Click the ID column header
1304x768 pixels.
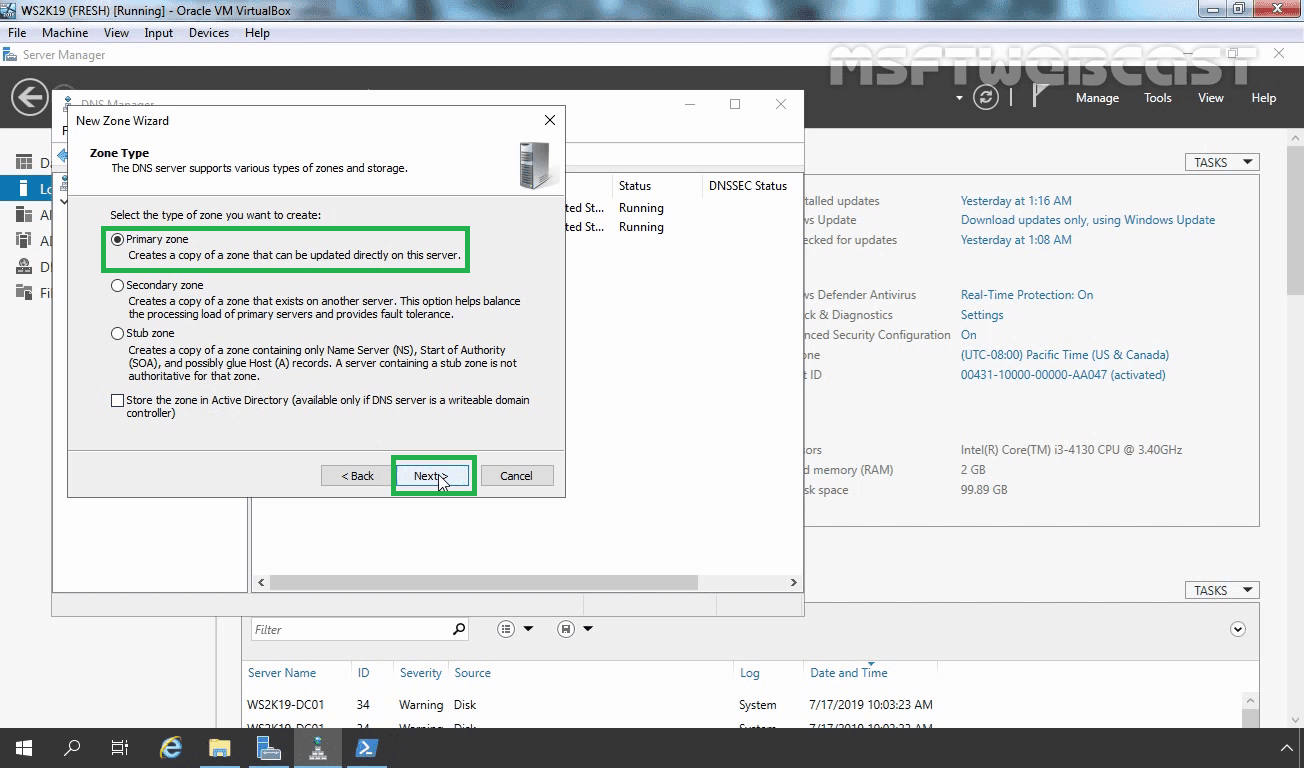click(364, 673)
